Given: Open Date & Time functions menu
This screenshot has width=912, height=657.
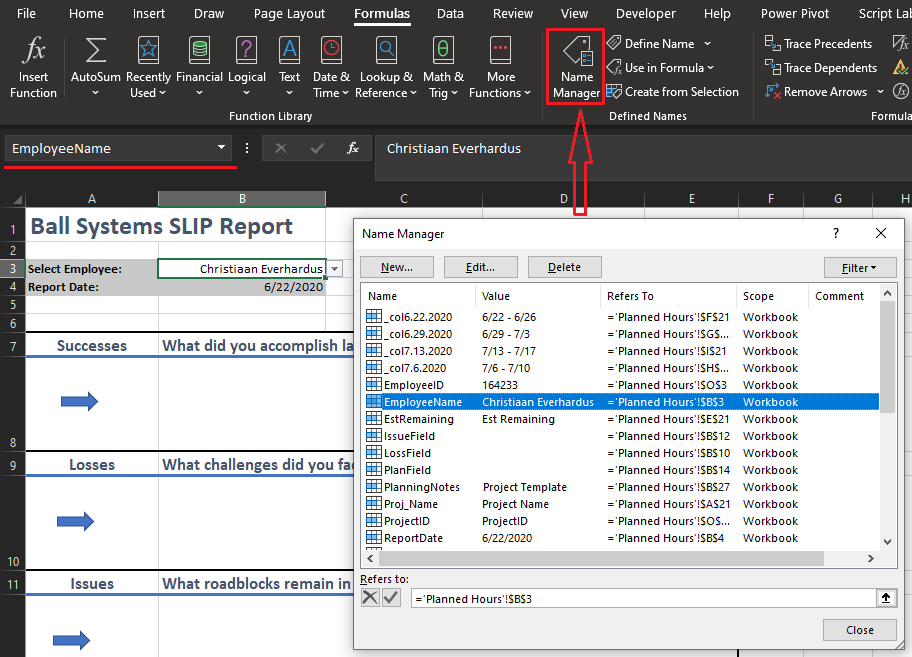Looking at the screenshot, I should pos(331,68).
